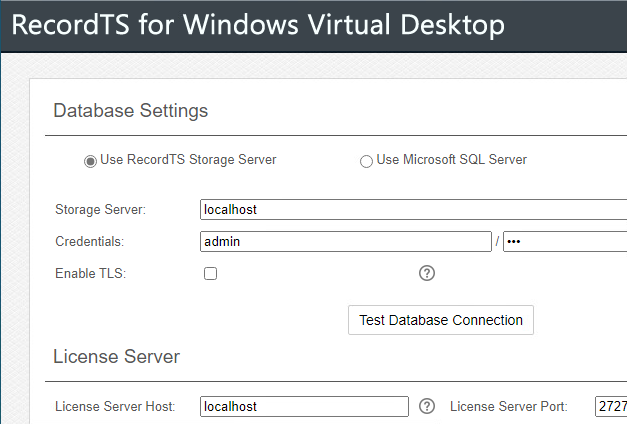The height and width of the screenshot is (424, 627).
Task: Click the License Server Host input field
Action: [x=304, y=406]
